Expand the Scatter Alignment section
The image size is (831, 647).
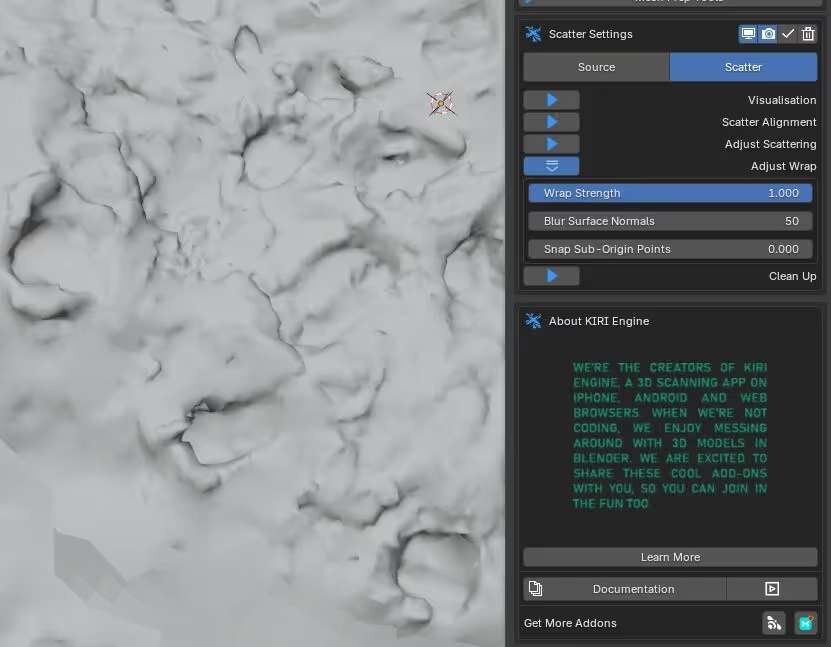(x=551, y=122)
